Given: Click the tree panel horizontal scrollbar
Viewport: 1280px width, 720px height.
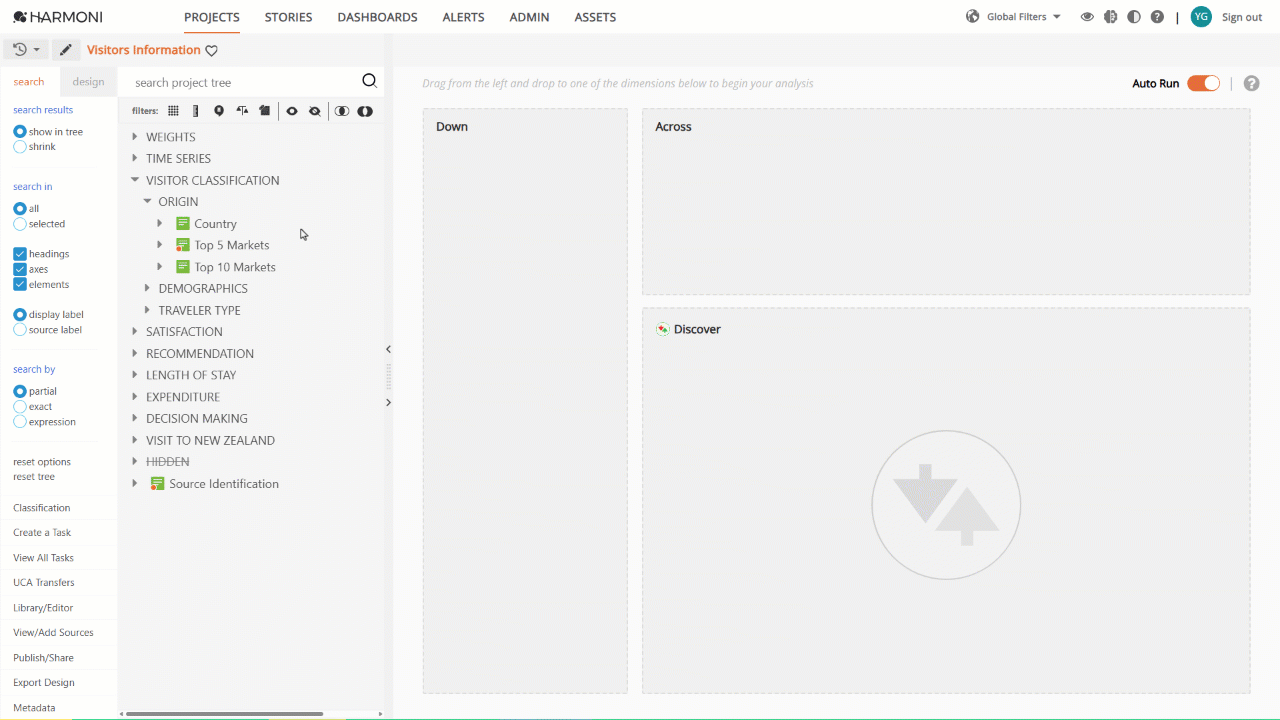Looking at the screenshot, I should tap(224, 714).
